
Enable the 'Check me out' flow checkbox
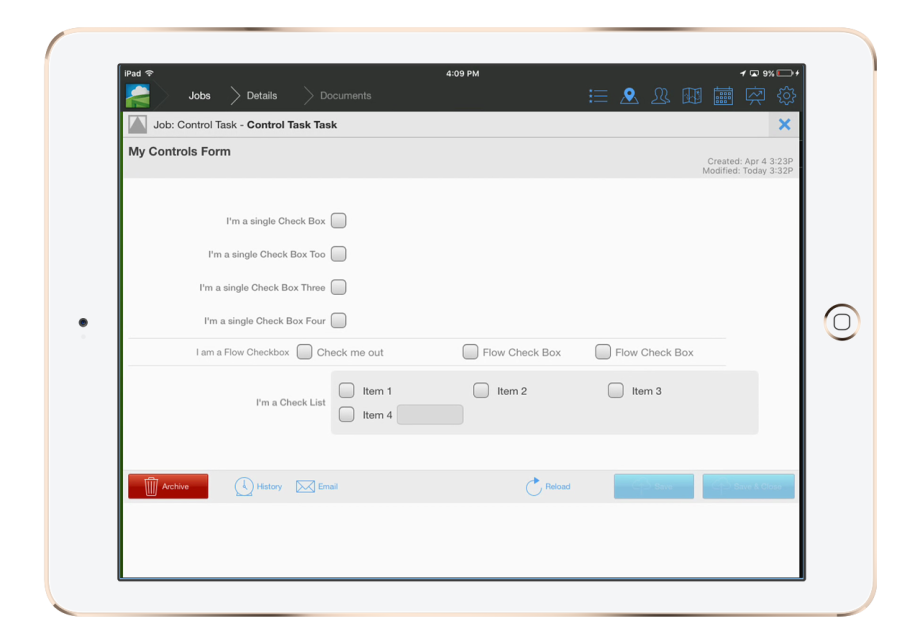304,351
